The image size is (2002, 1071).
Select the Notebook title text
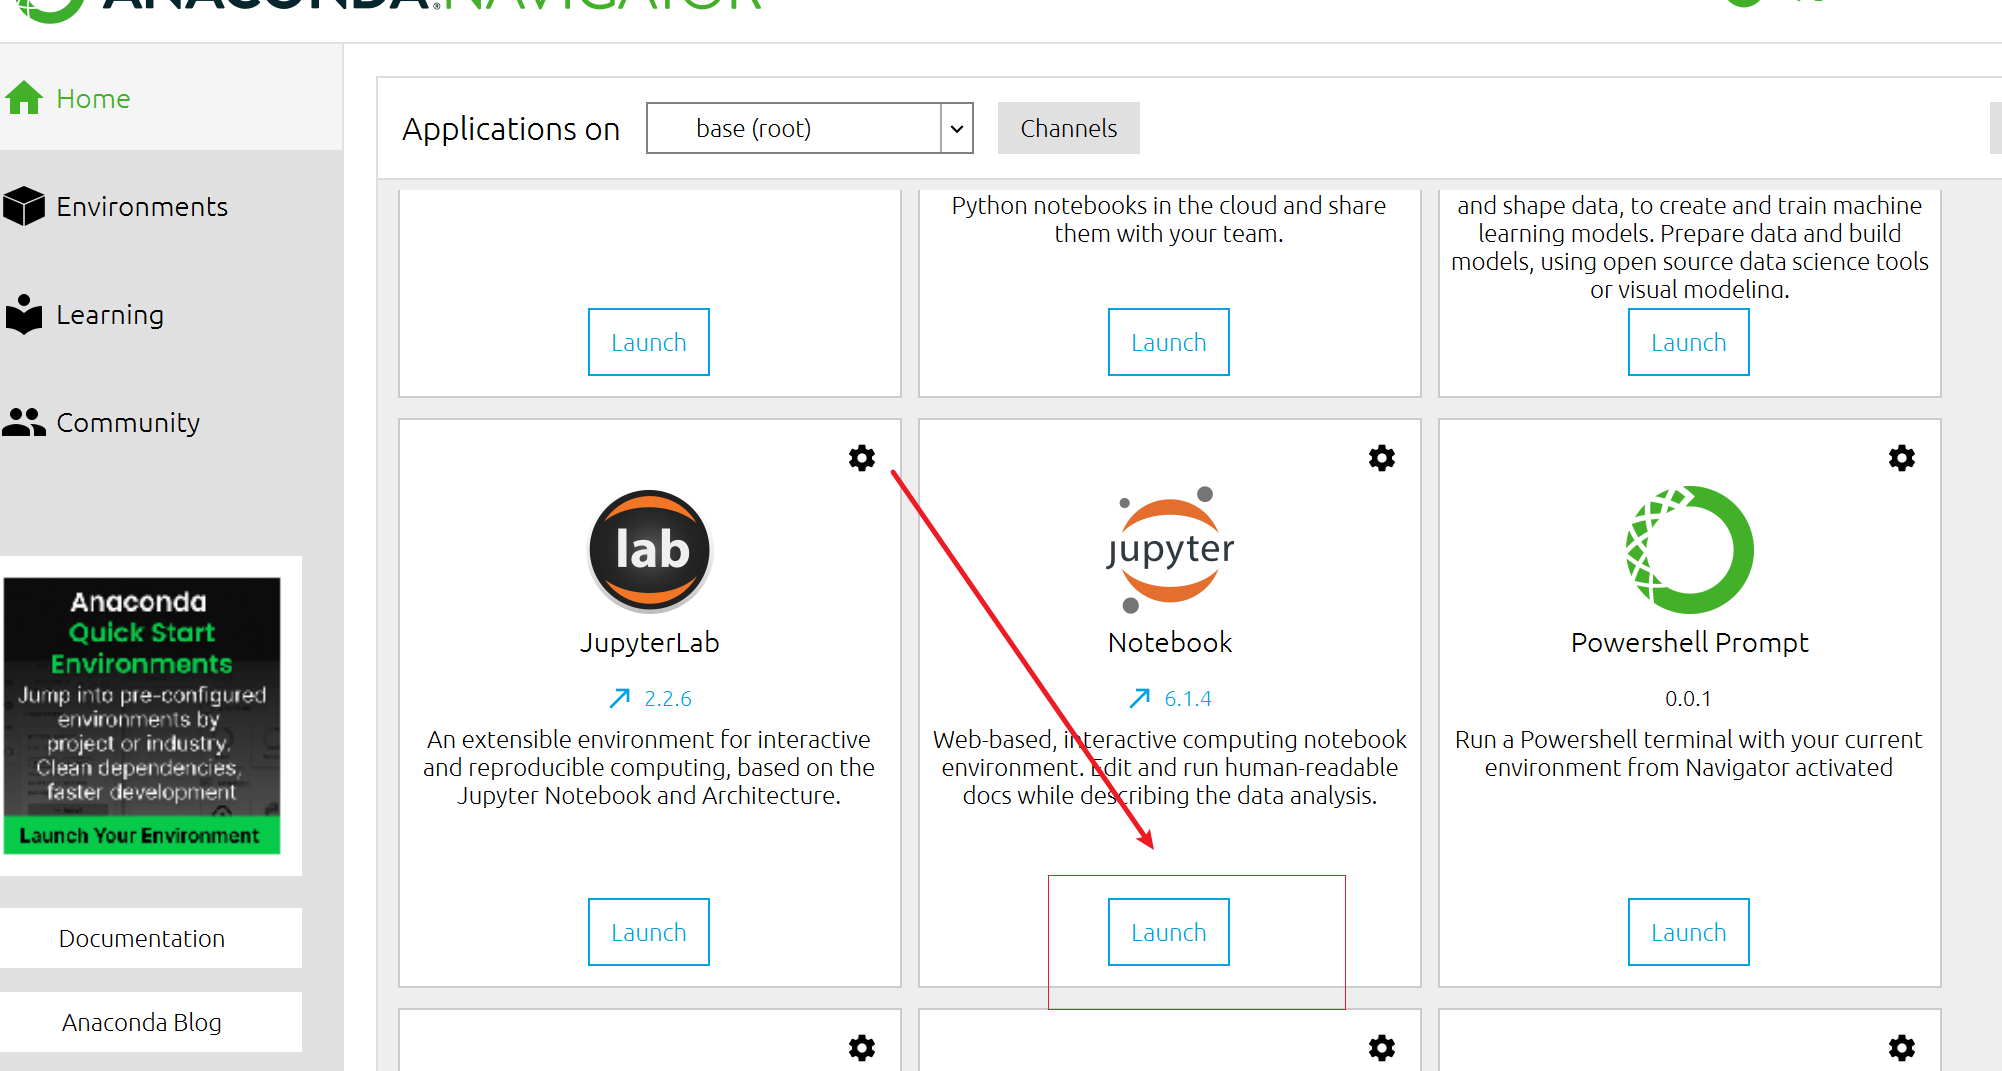pyautogui.click(x=1170, y=642)
